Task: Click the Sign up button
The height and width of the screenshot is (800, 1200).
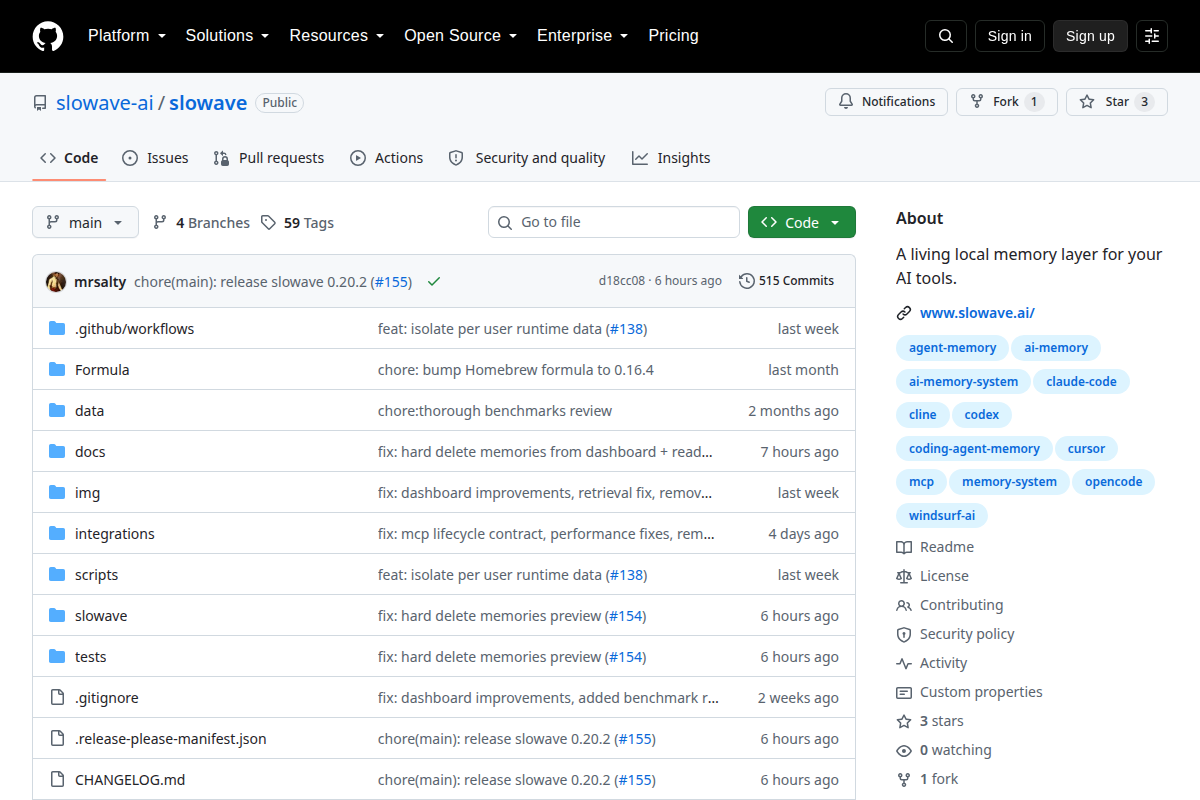Action: [x=1090, y=36]
